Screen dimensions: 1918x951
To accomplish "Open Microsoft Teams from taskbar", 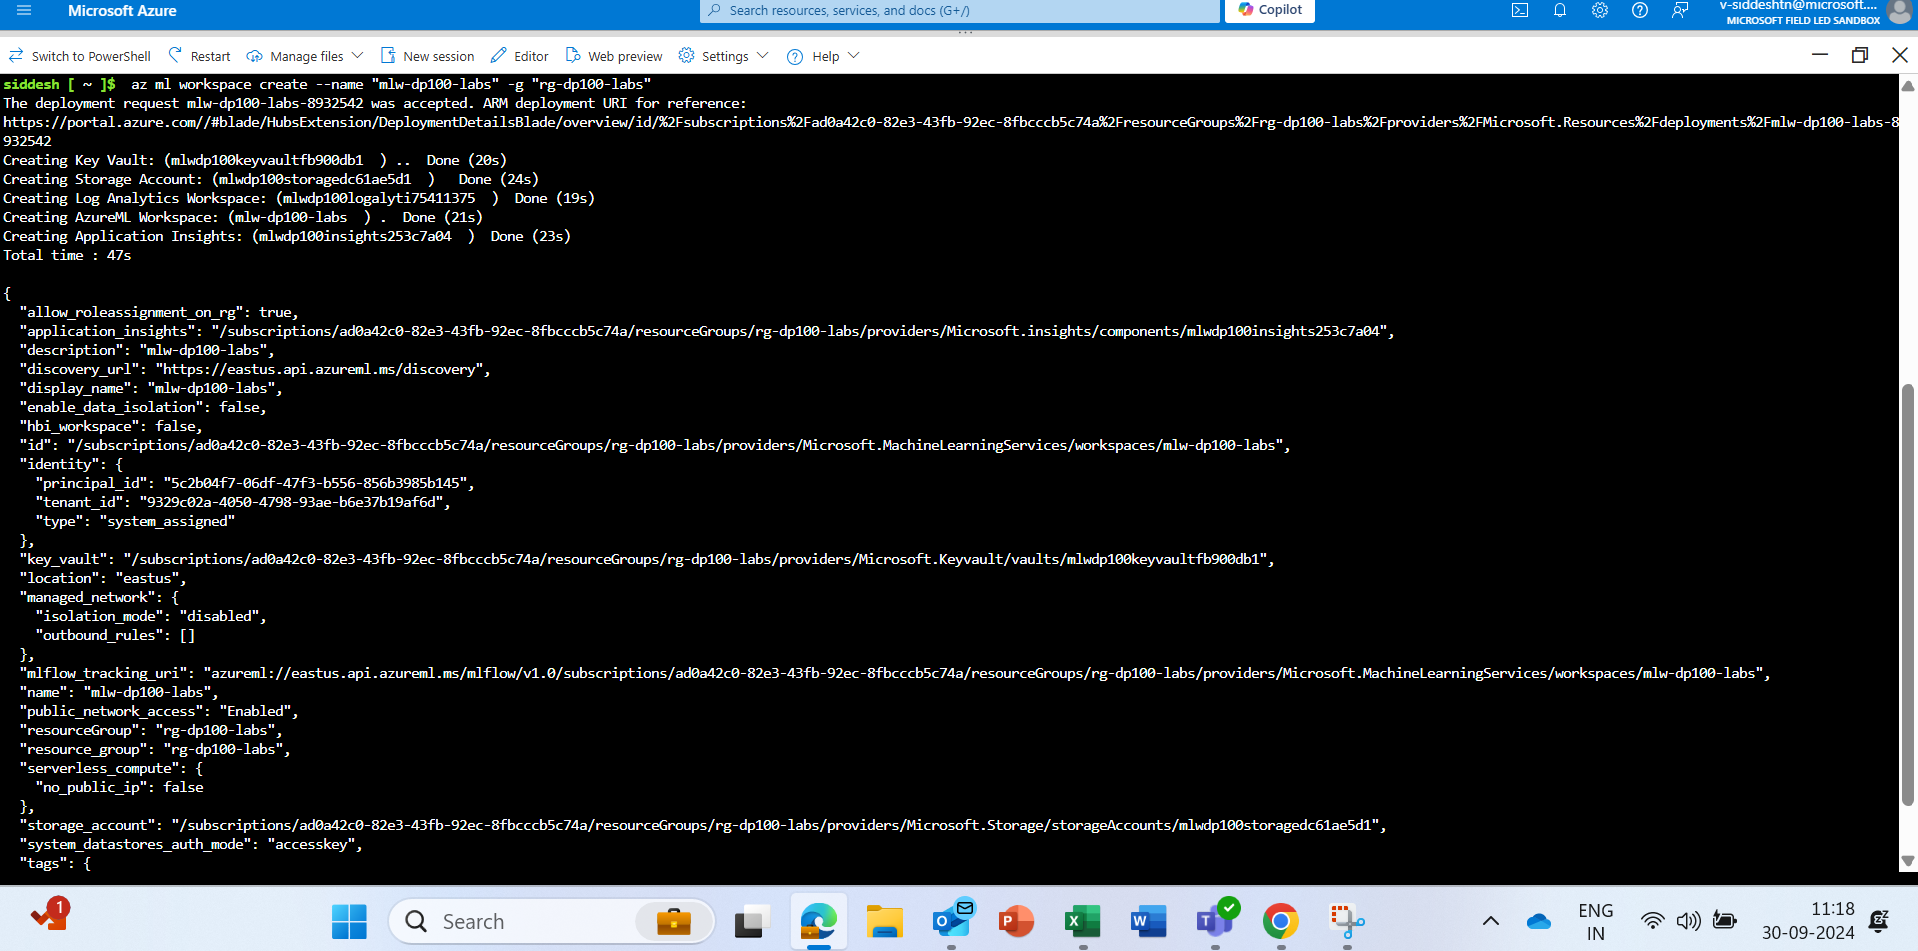I will pos(1215,921).
